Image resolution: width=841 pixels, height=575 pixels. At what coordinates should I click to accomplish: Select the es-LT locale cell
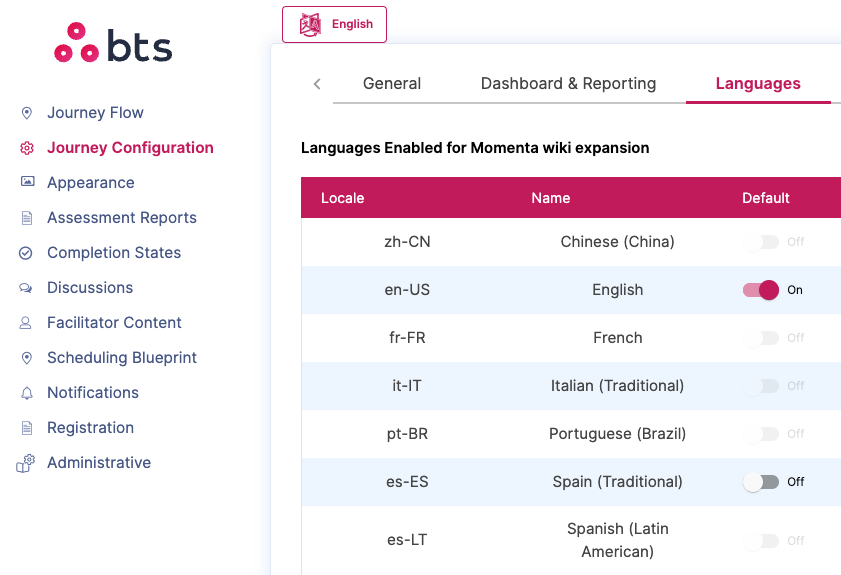407,540
